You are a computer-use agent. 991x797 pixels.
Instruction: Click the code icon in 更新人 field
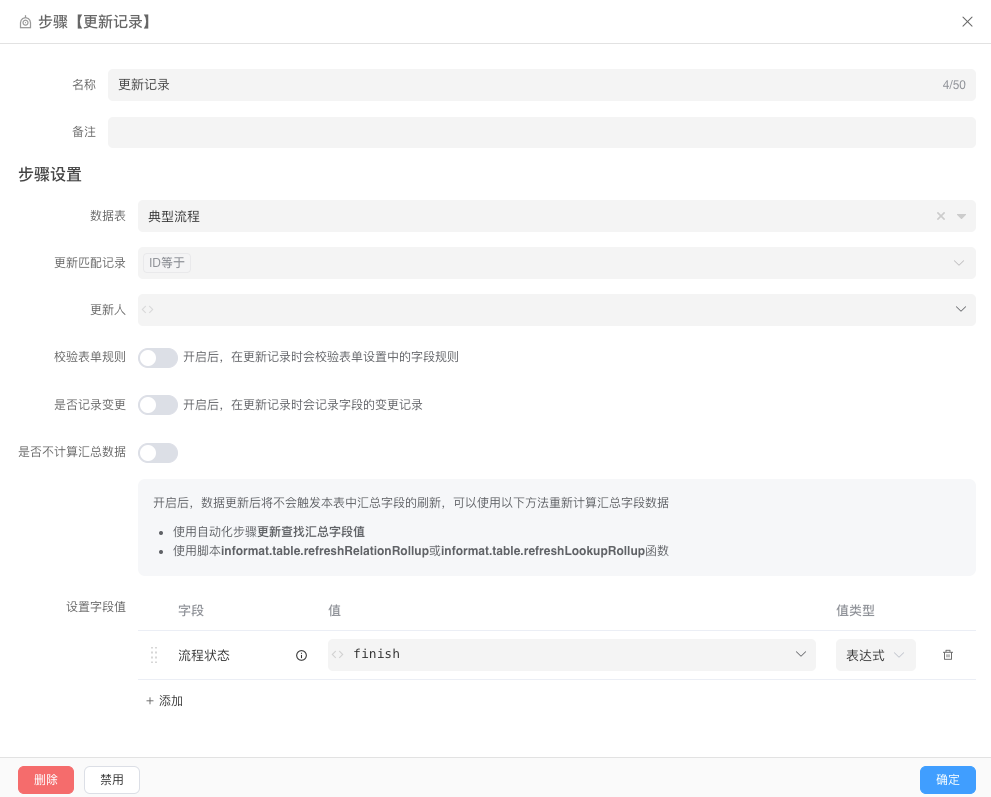(148, 310)
